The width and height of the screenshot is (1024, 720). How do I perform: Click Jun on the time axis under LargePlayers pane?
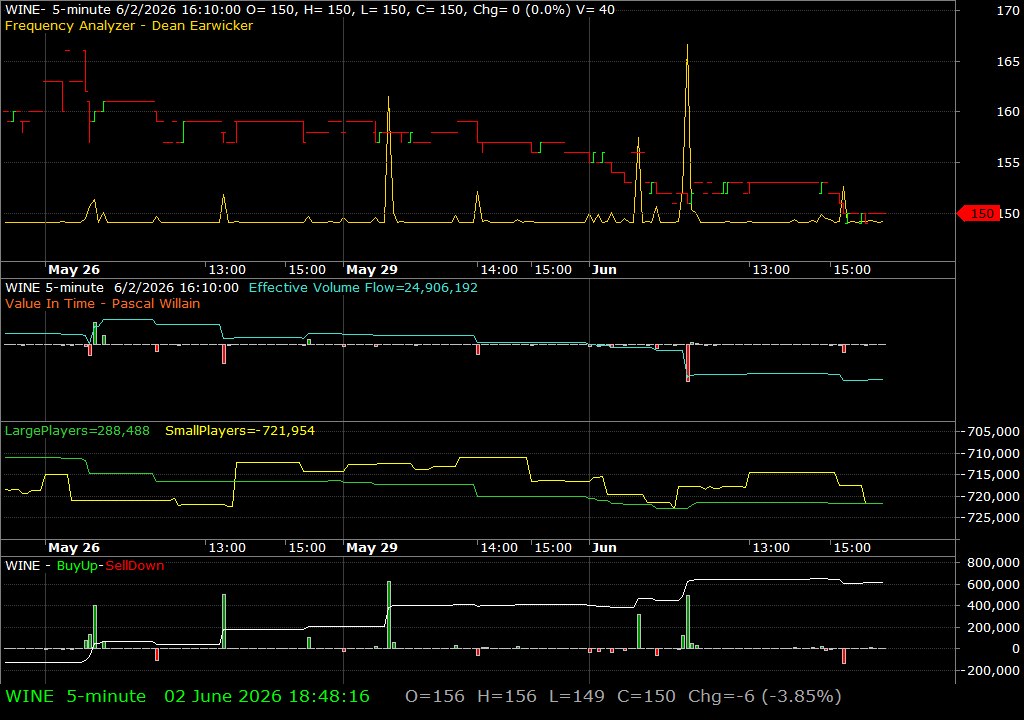click(604, 548)
